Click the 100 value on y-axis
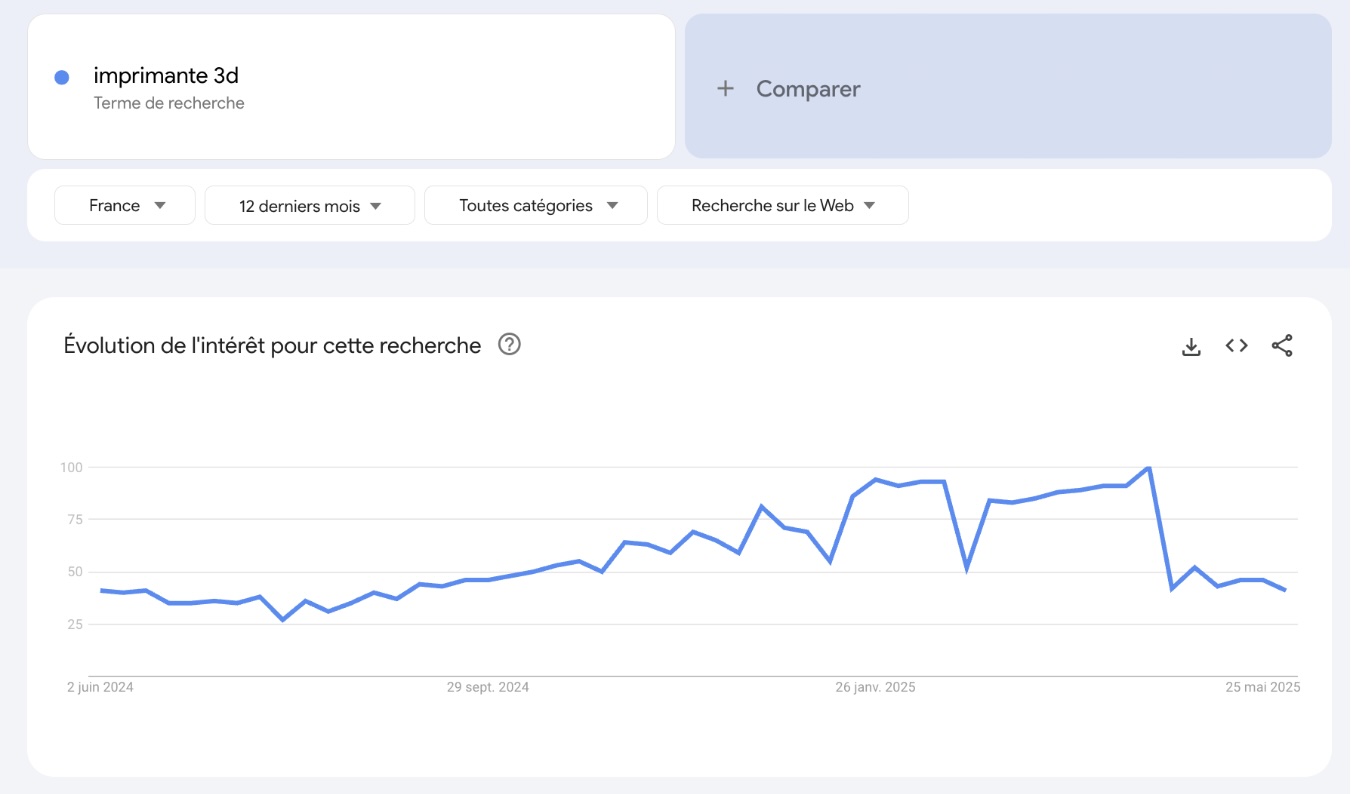 click(x=70, y=467)
